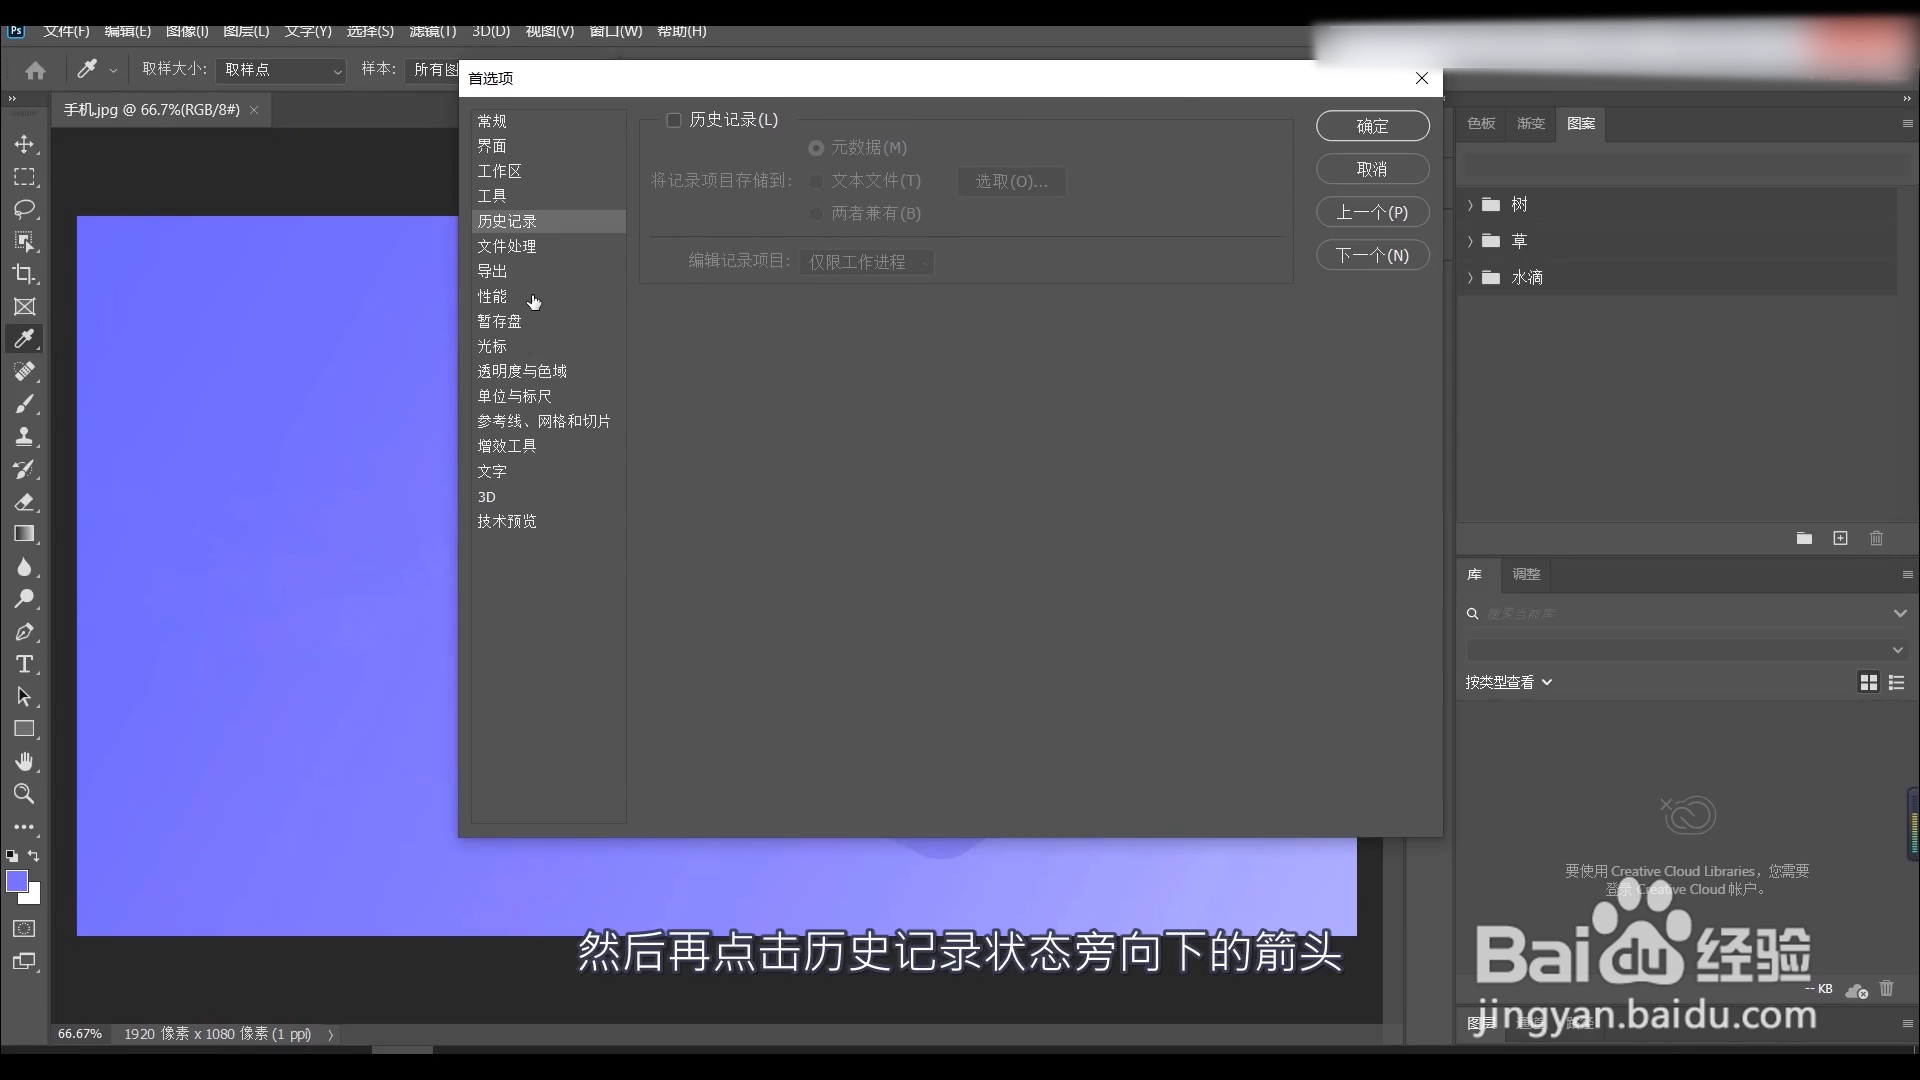This screenshot has height=1080, width=1920.
Task: Select the Brush tool
Action: [24, 404]
